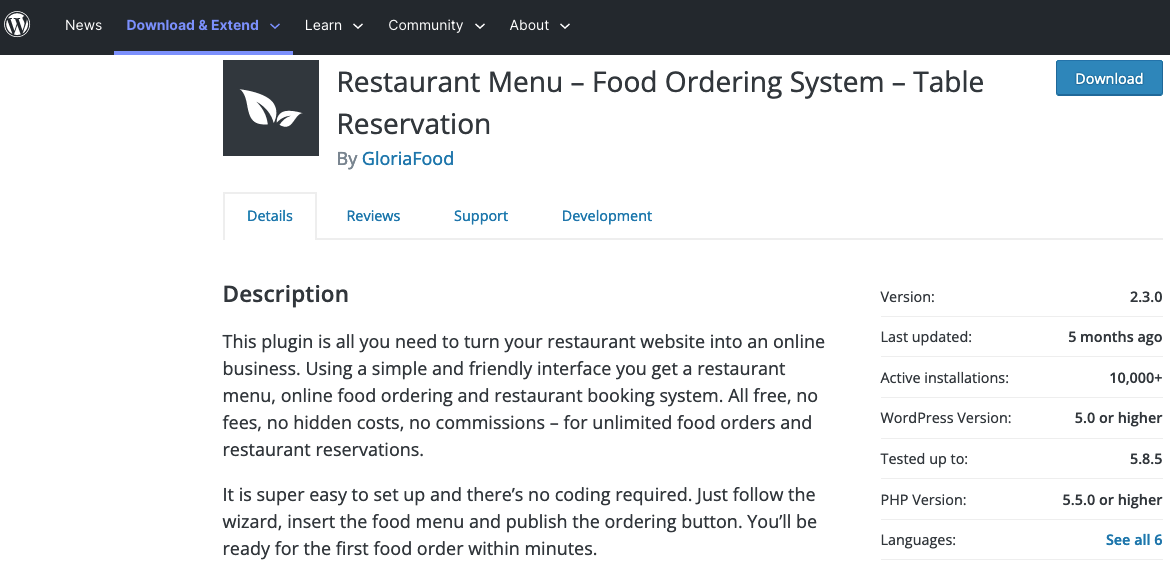The image size is (1170, 564).
Task: Expand the Download & Extend chevron
Action: pos(275,26)
